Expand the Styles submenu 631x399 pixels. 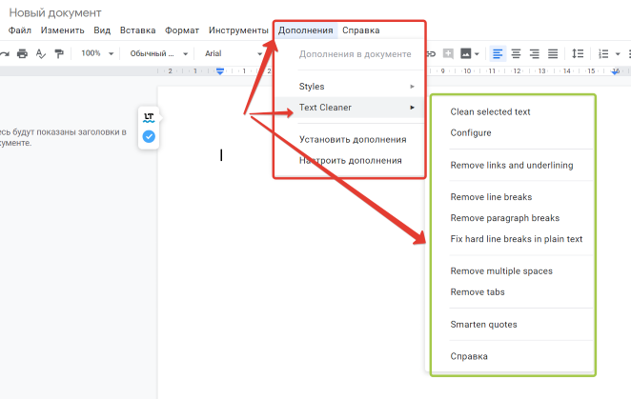click(x=349, y=87)
